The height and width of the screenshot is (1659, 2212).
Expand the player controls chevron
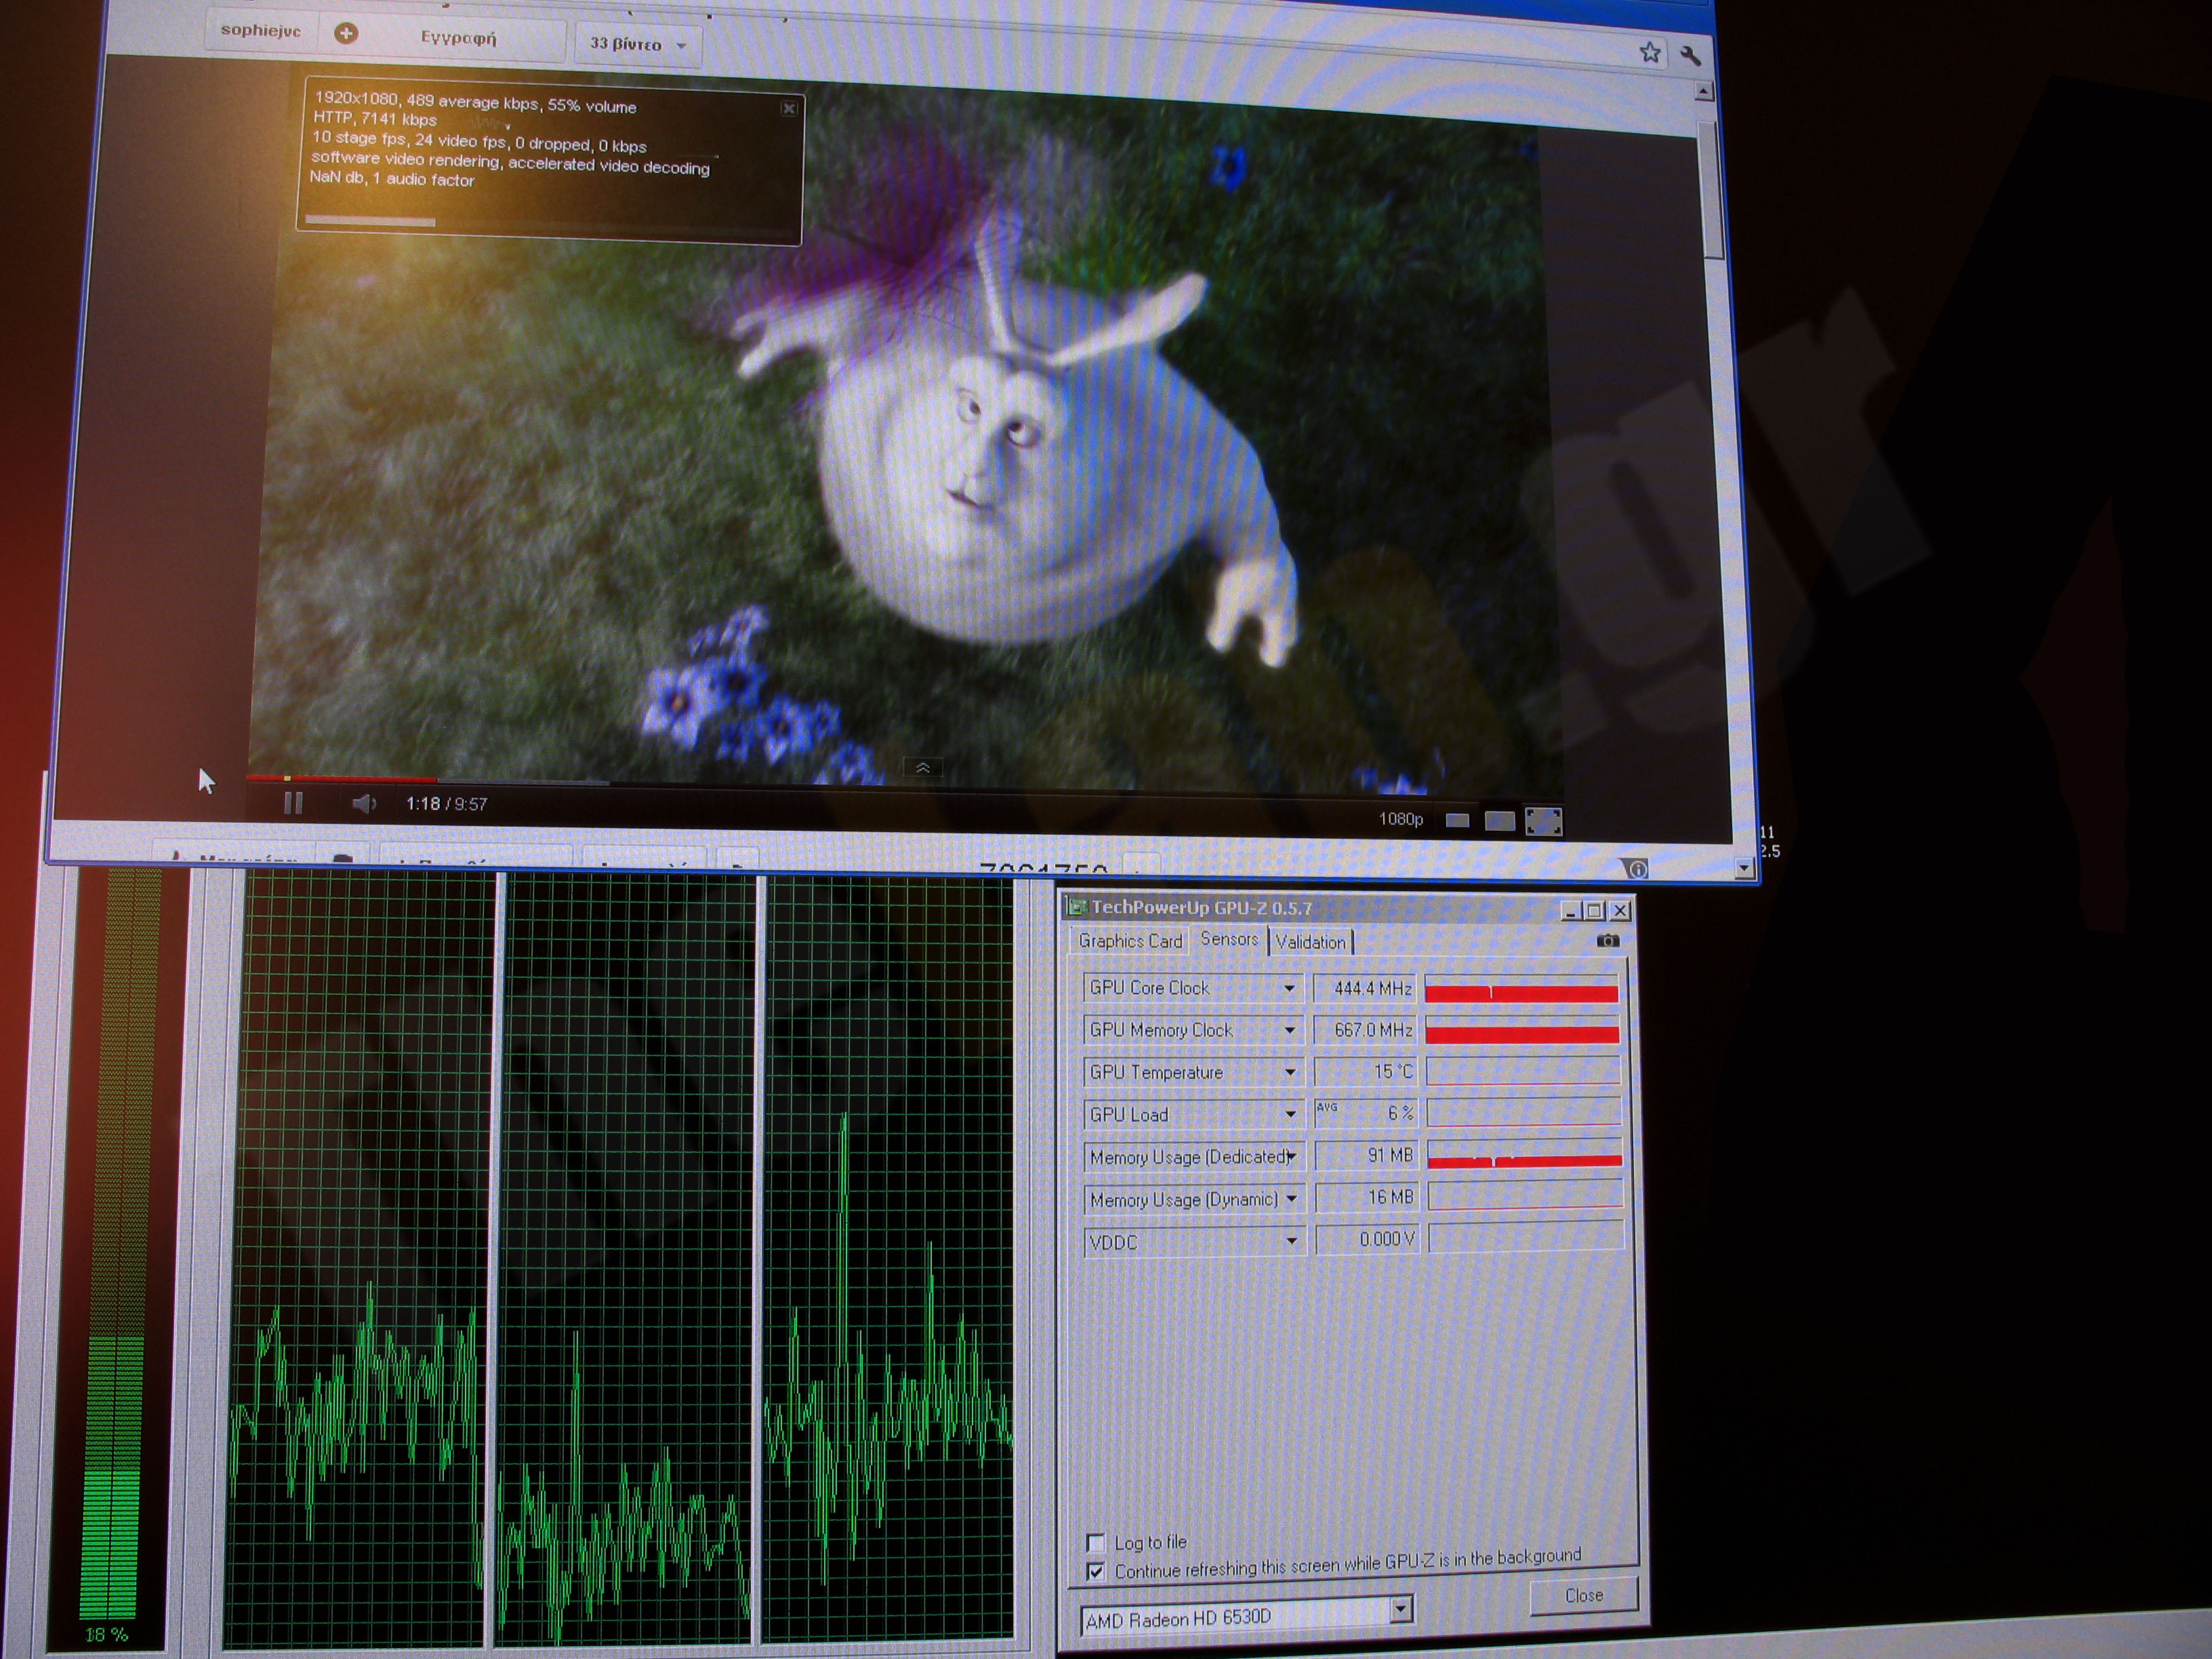point(922,767)
